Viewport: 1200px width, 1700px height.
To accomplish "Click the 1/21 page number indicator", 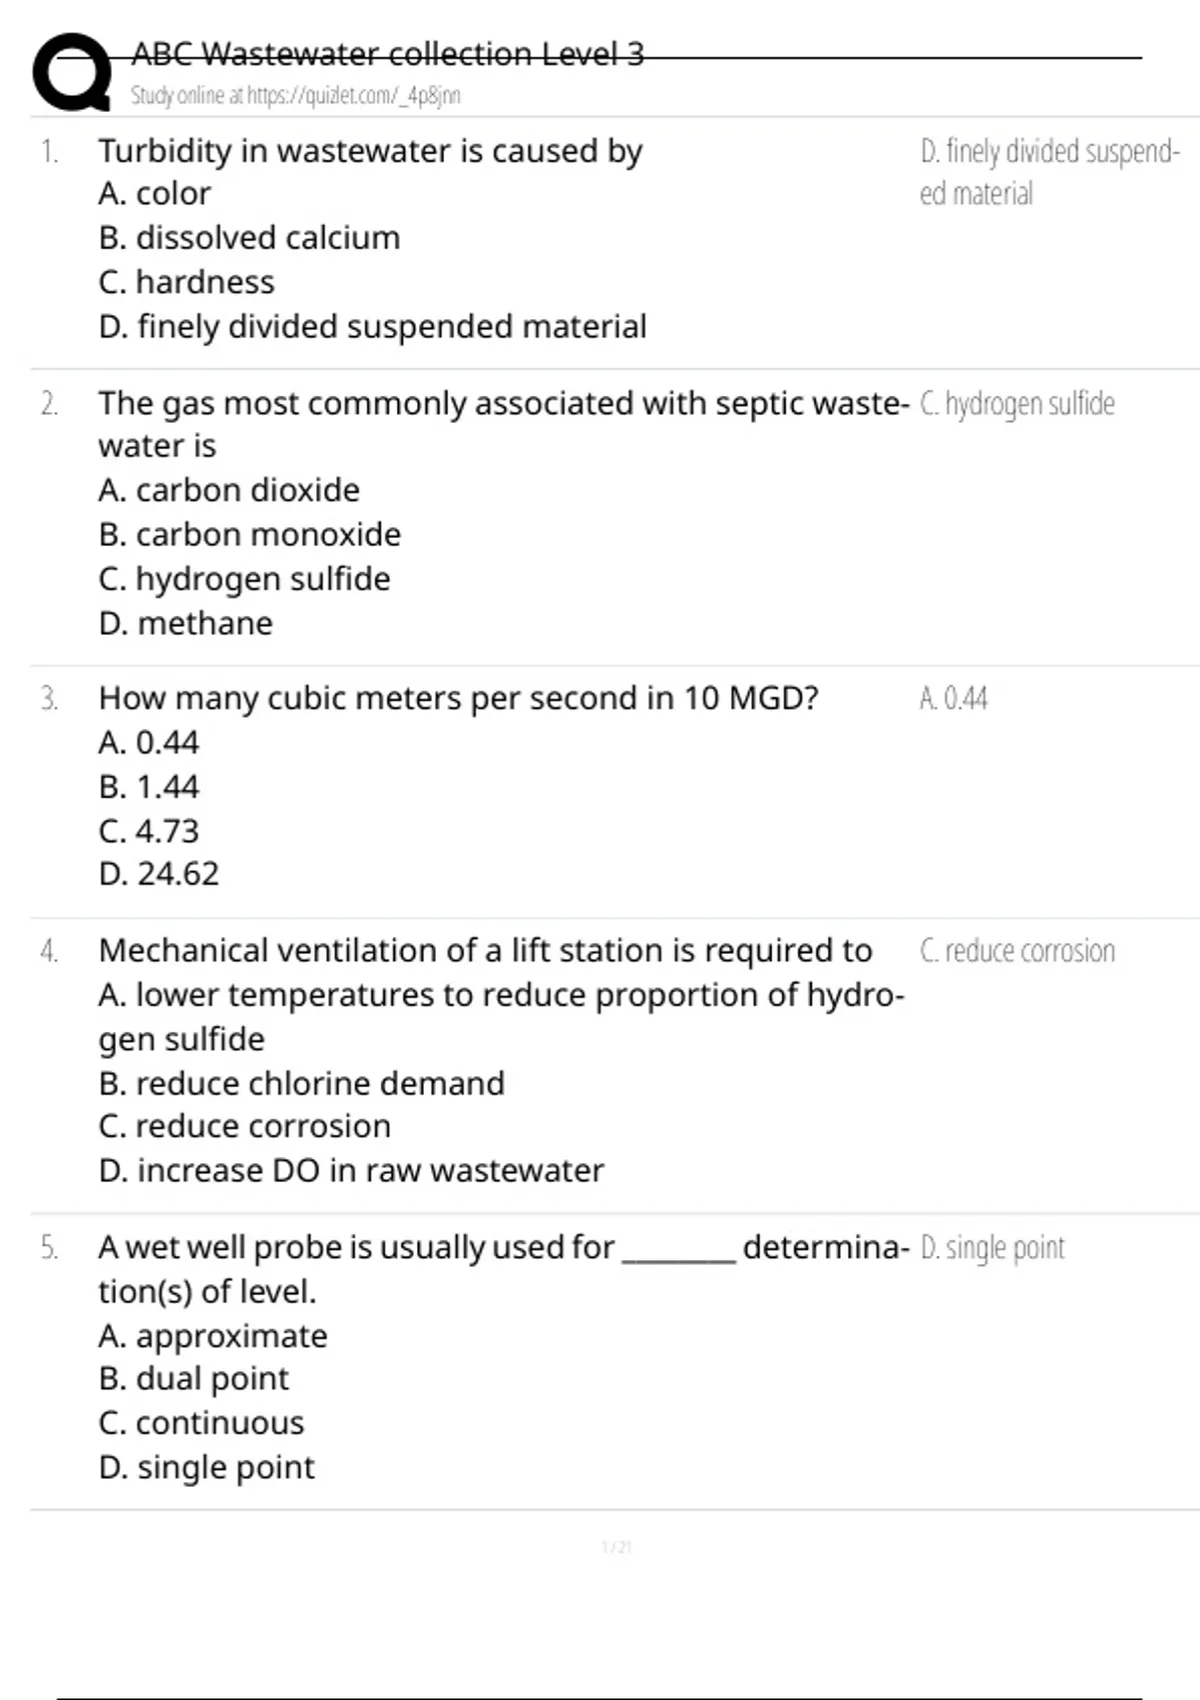I will (x=616, y=1548).
